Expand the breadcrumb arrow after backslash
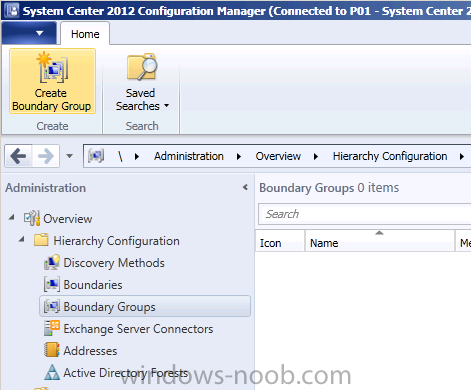 pyautogui.click(x=137, y=156)
